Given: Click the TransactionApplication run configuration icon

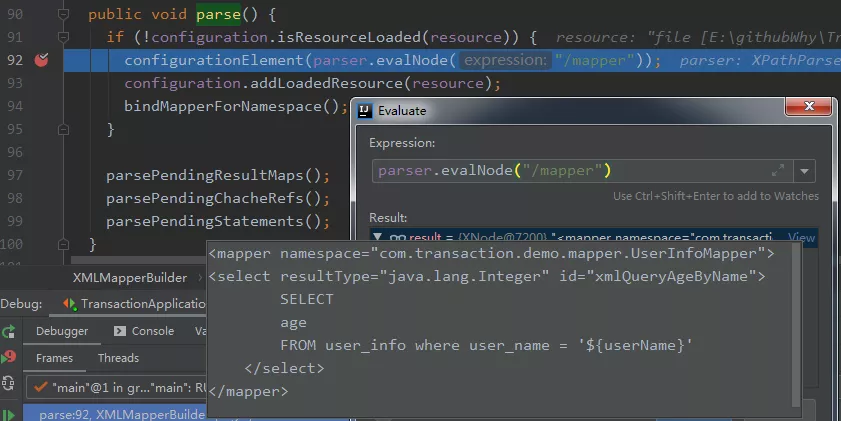Looking at the screenshot, I should (70, 304).
